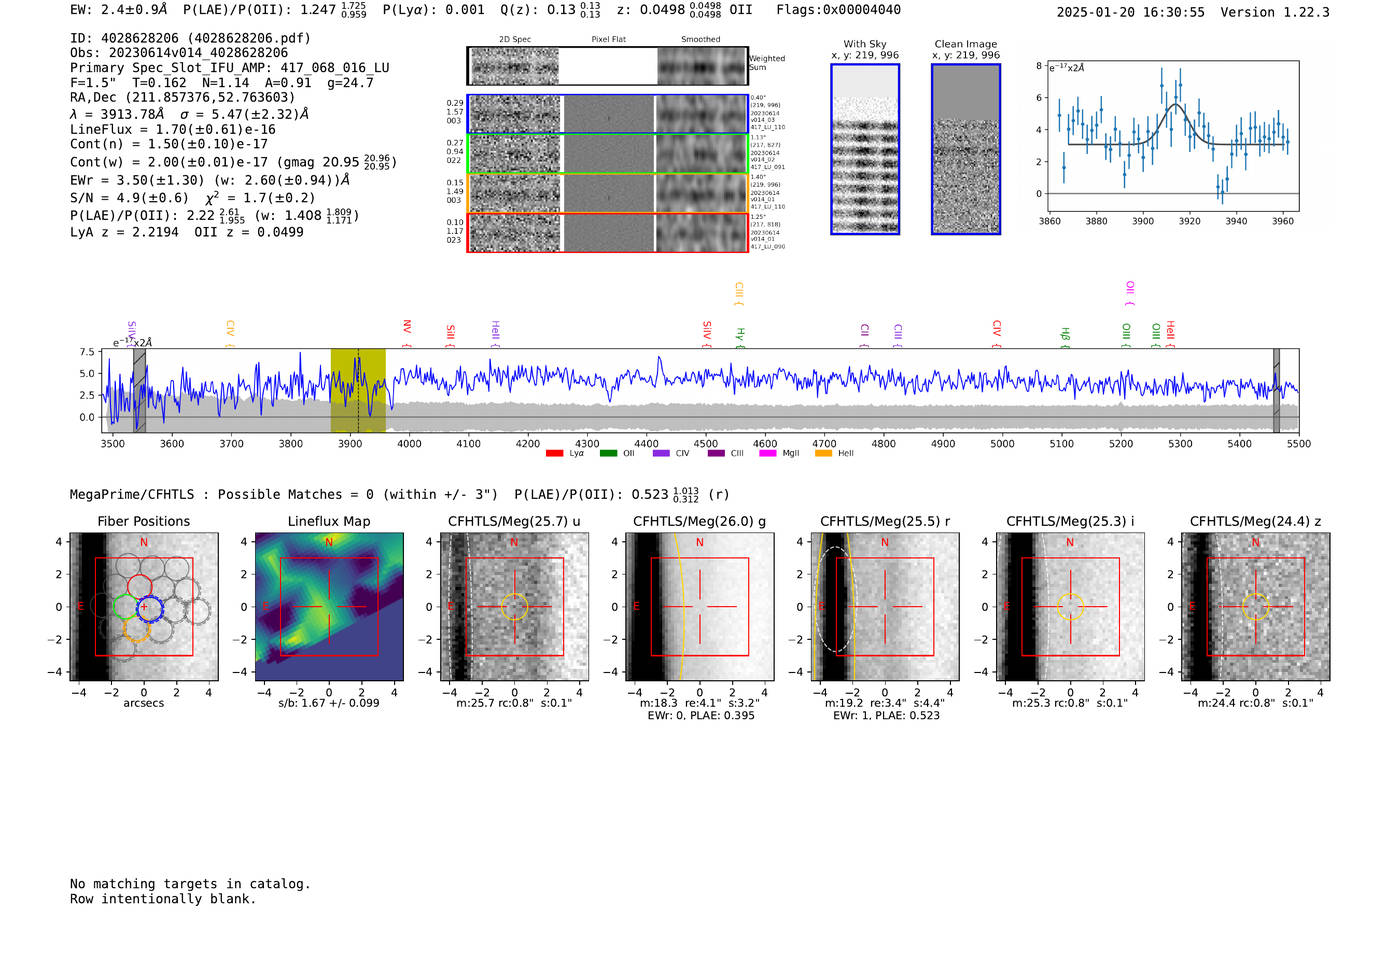This screenshot has height=953, width=1400.
Task: Click the Version 1.22.3 text
Action: pyautogui.click(x=1275, y=12)
